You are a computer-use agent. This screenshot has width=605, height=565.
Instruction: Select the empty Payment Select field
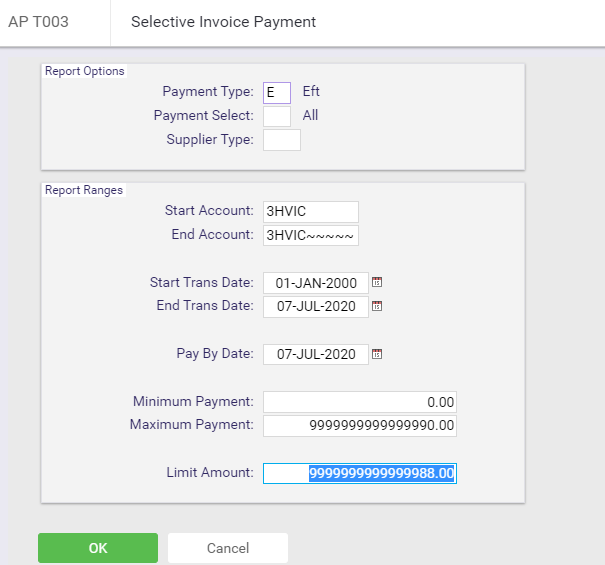click(277, 116)
